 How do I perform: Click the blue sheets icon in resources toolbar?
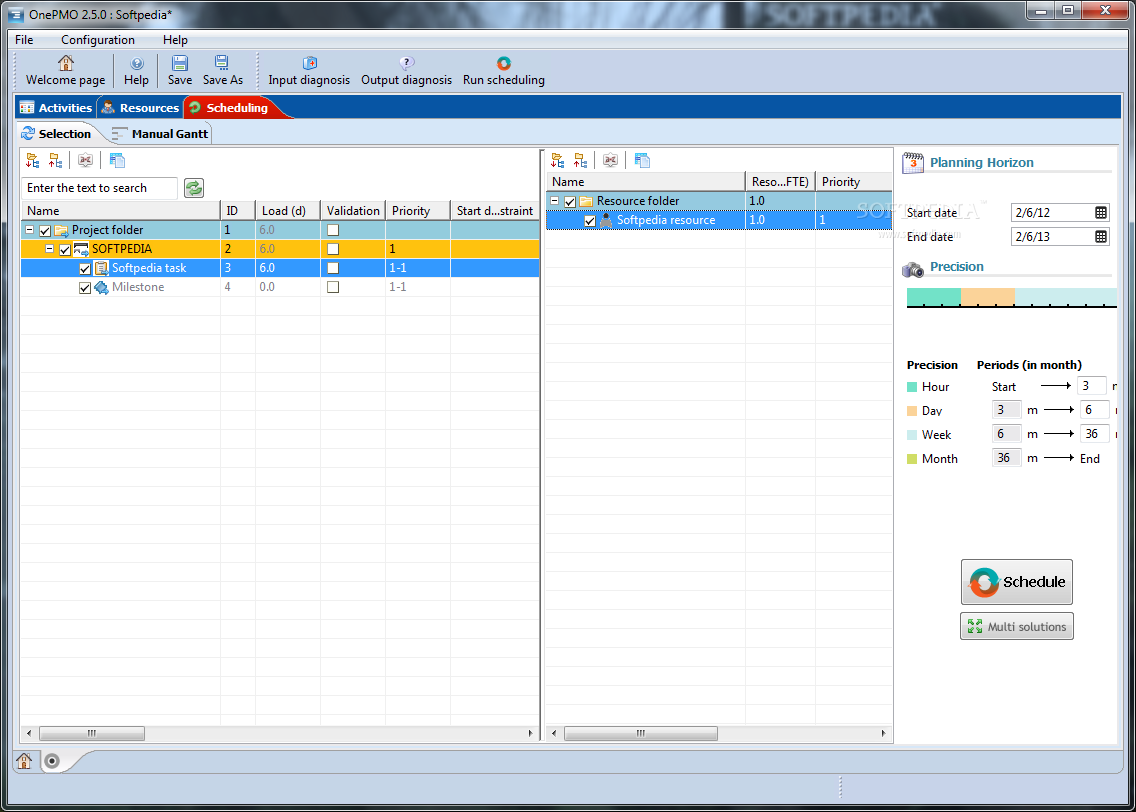[x=642, y=160]
